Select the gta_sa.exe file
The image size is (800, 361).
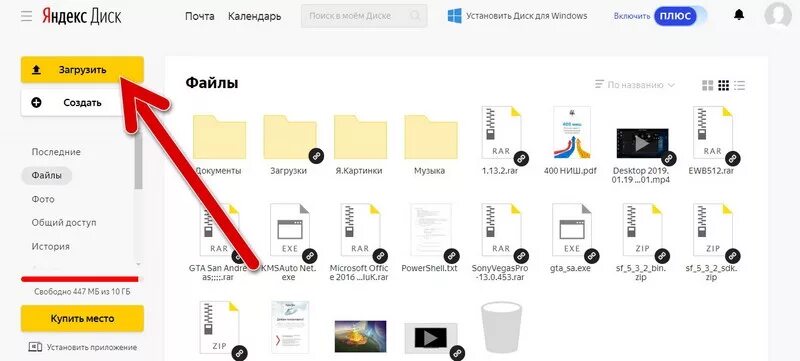[571, 230]
